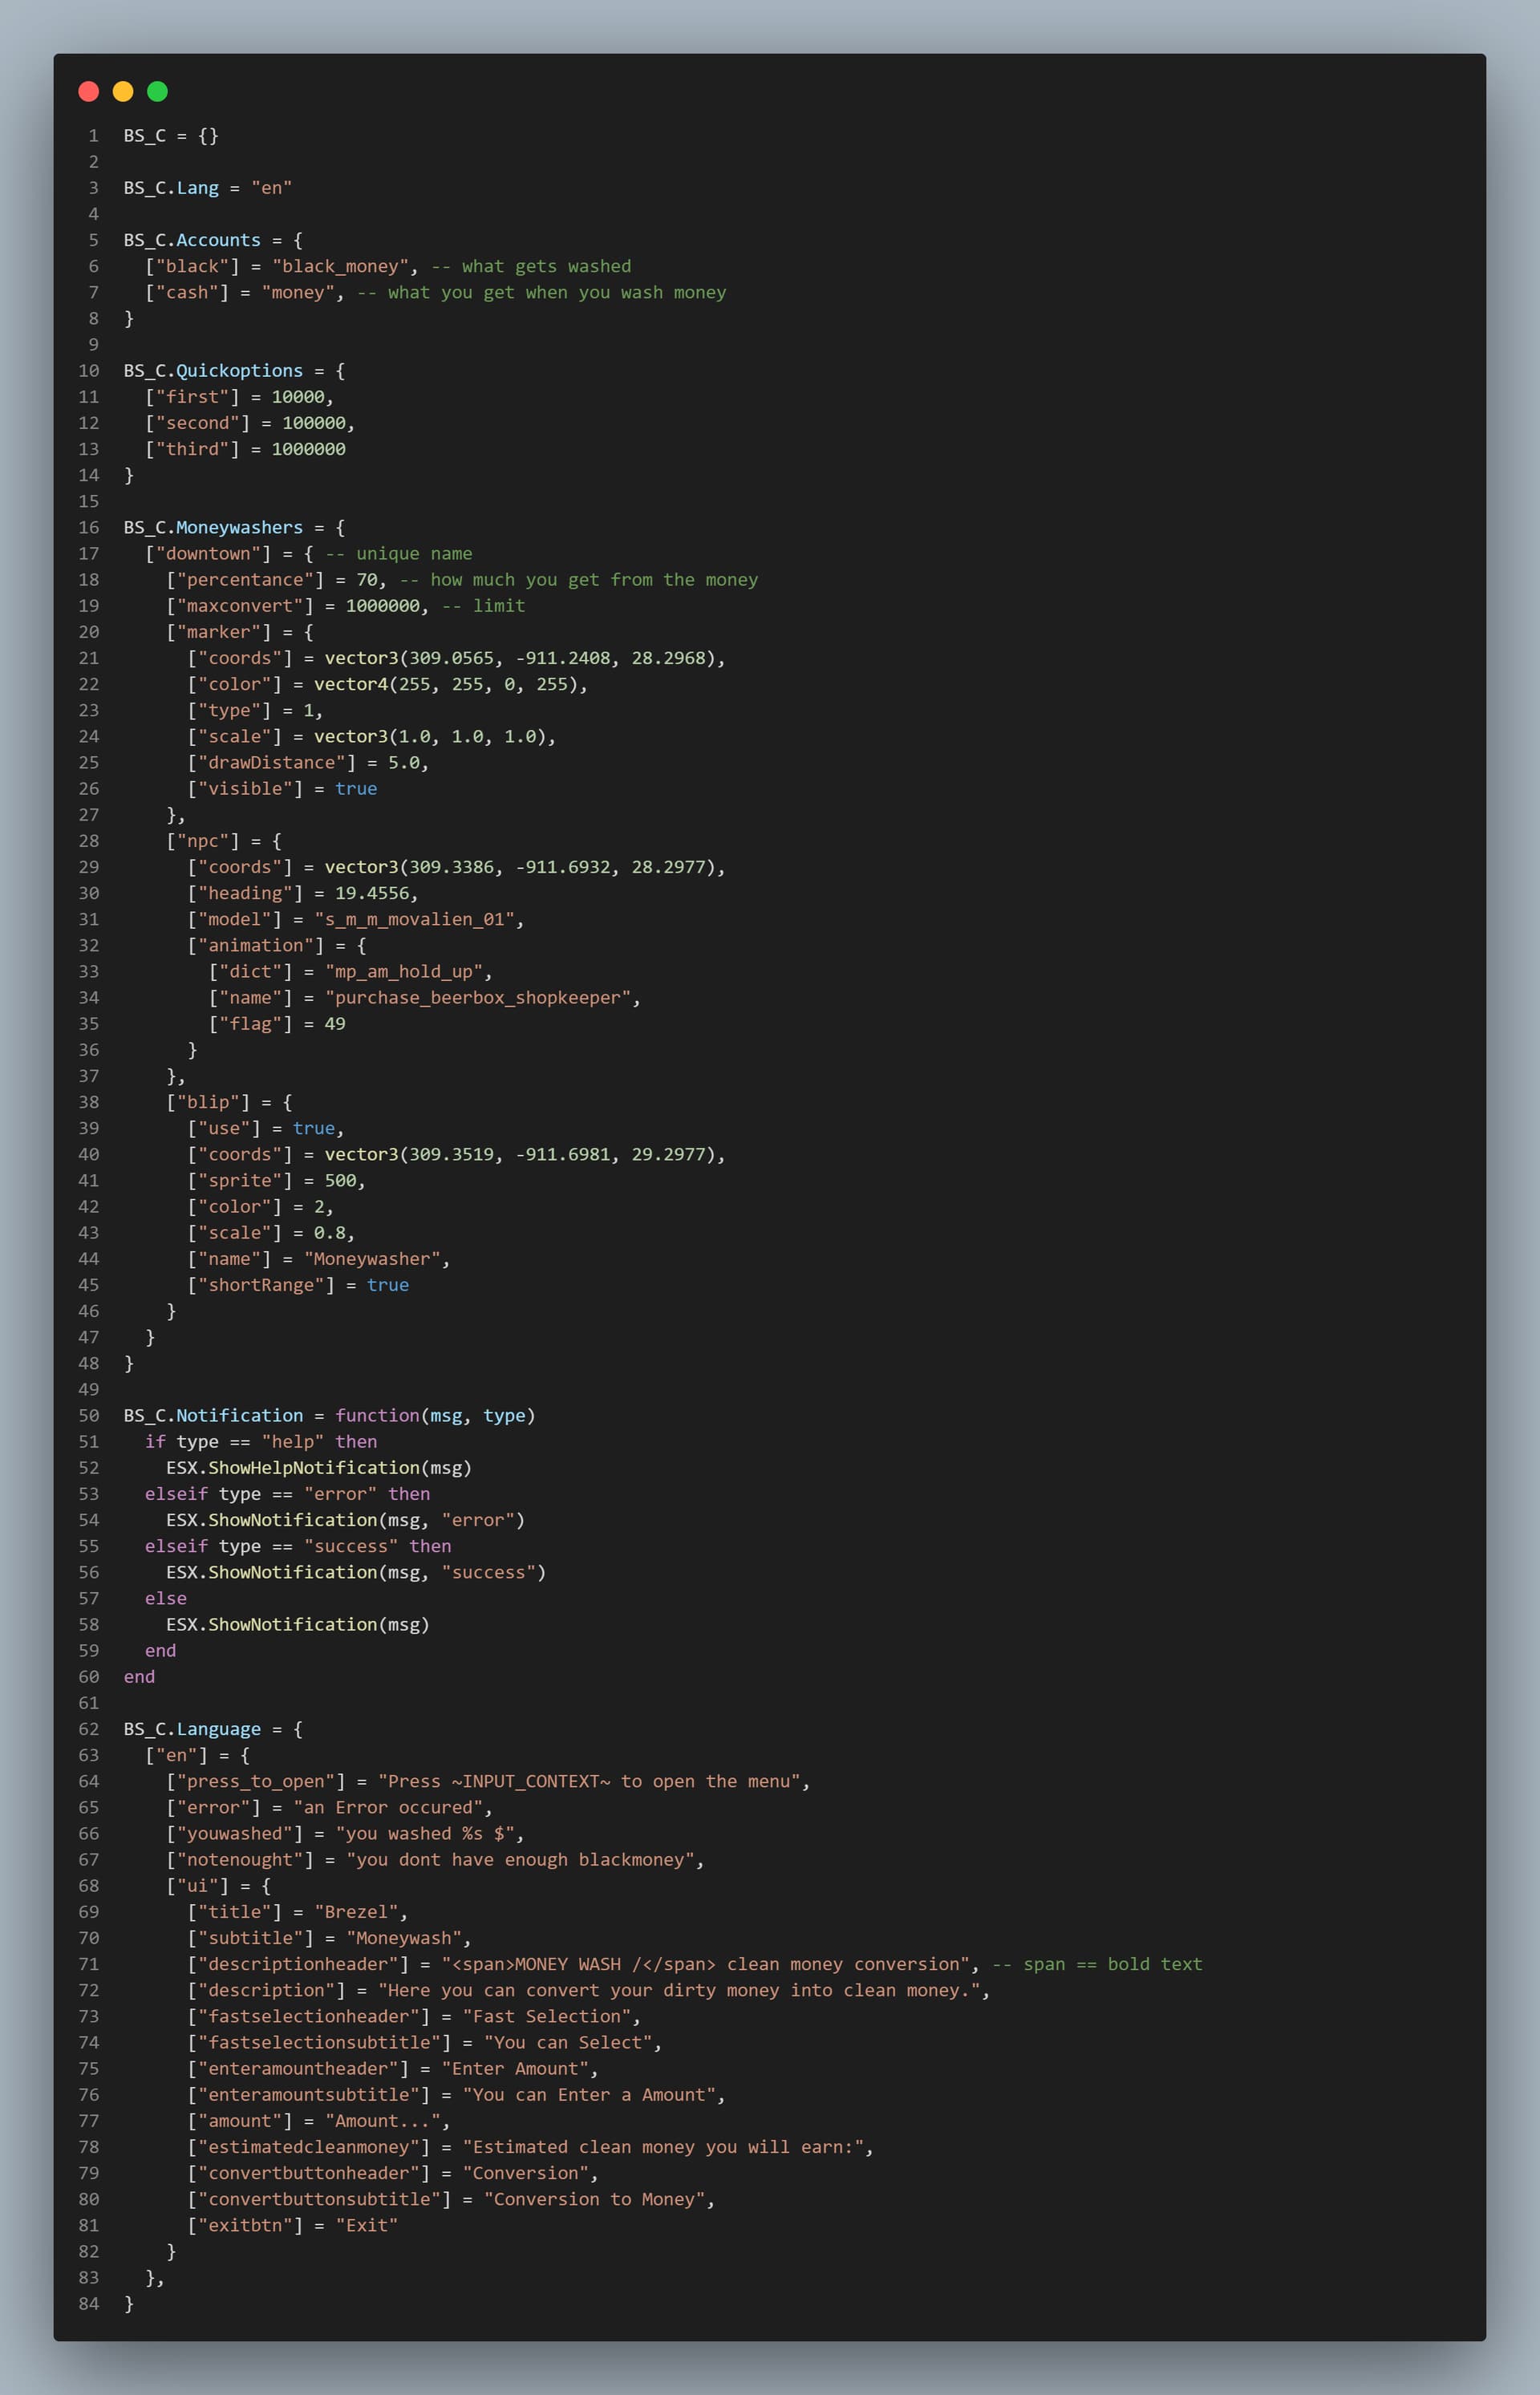Click the "black_money" string on line 6
1540x2395 pixels.
[x=340, y=266]
